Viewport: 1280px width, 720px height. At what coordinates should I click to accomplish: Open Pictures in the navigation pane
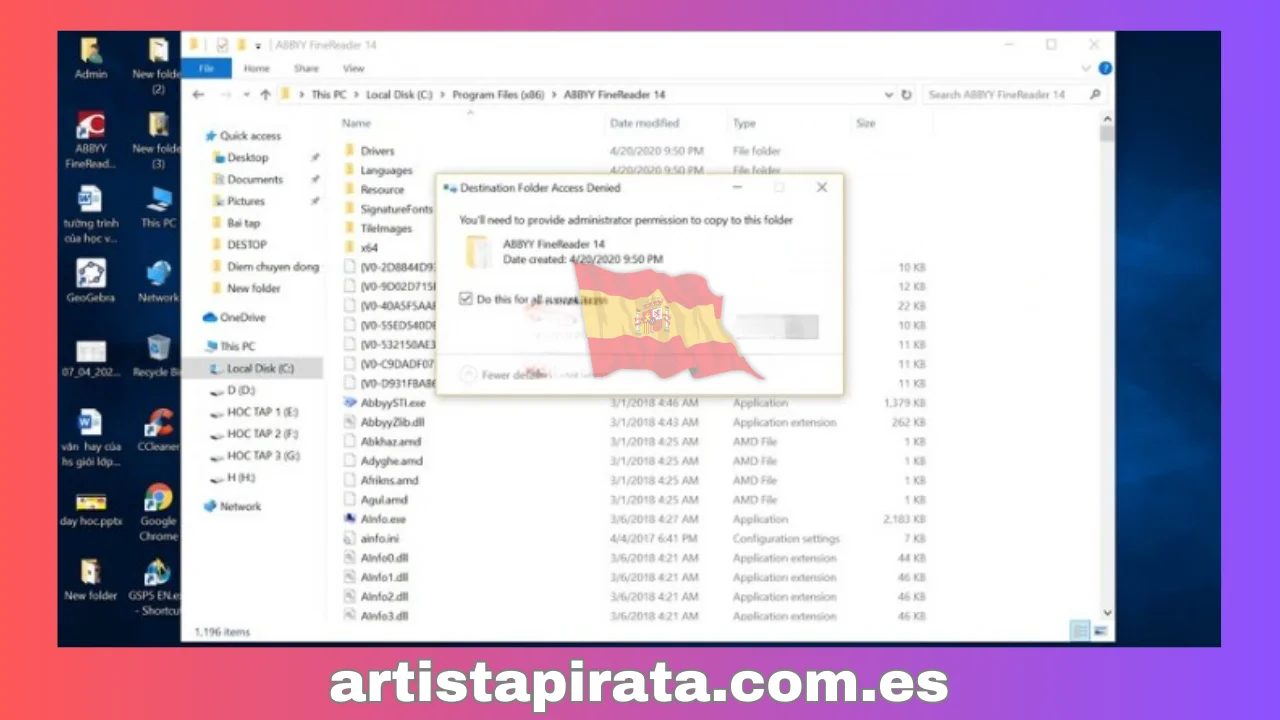(x=238, y=201)
